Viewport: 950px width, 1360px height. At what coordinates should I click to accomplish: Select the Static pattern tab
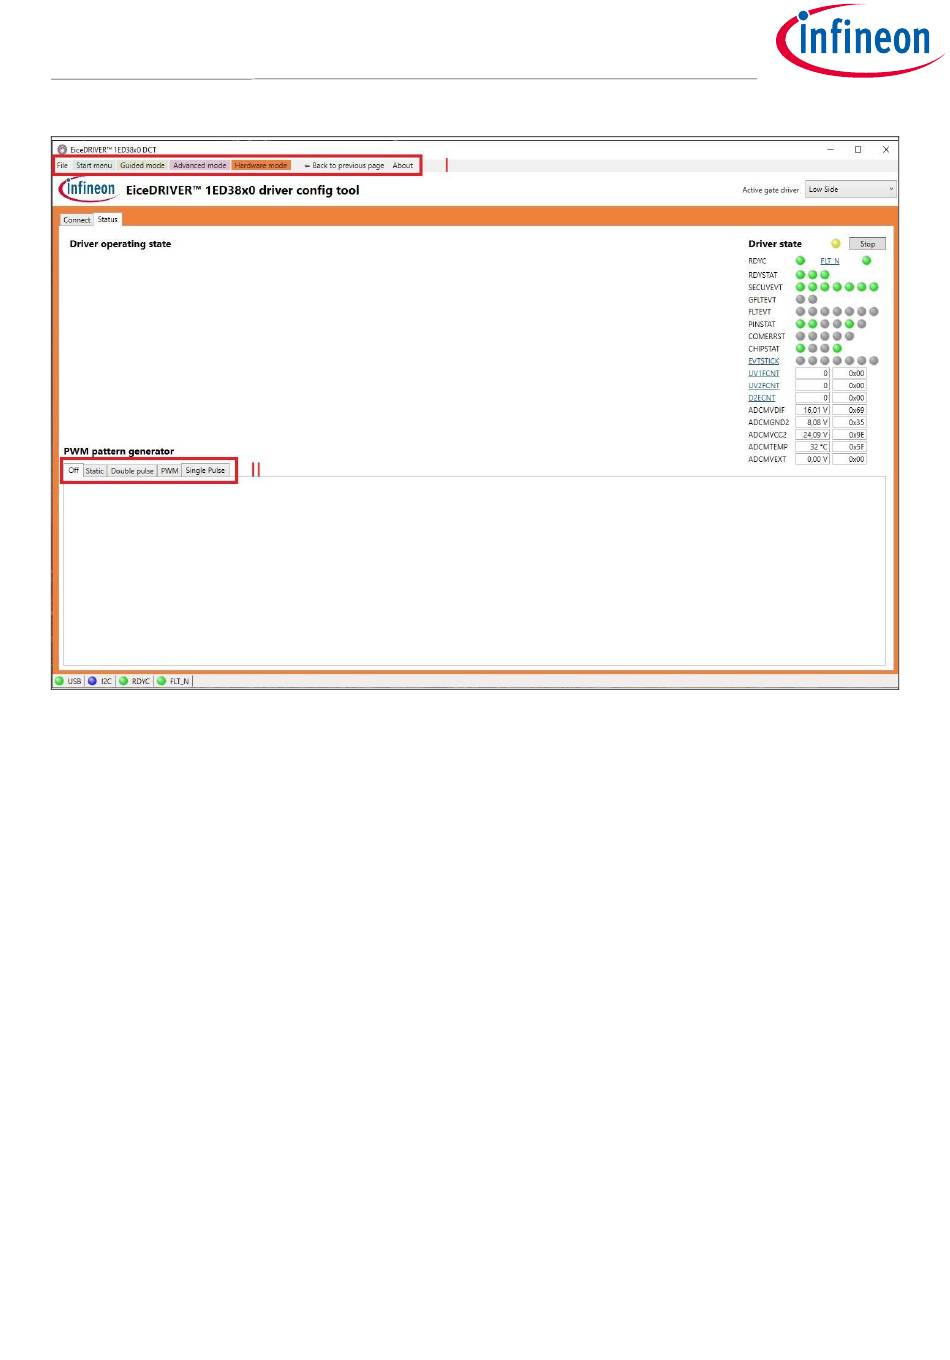tap(94, 470)
